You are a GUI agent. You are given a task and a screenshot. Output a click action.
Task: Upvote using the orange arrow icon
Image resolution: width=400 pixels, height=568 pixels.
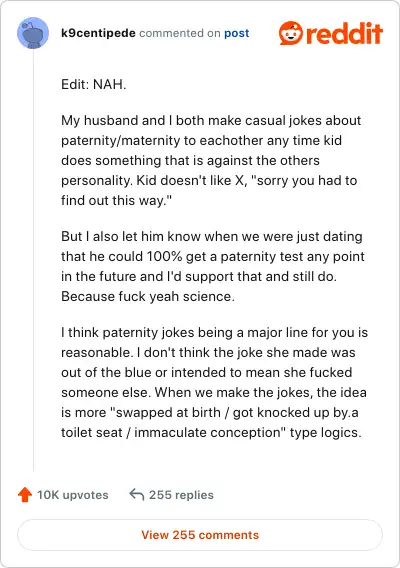click(25, 494)
